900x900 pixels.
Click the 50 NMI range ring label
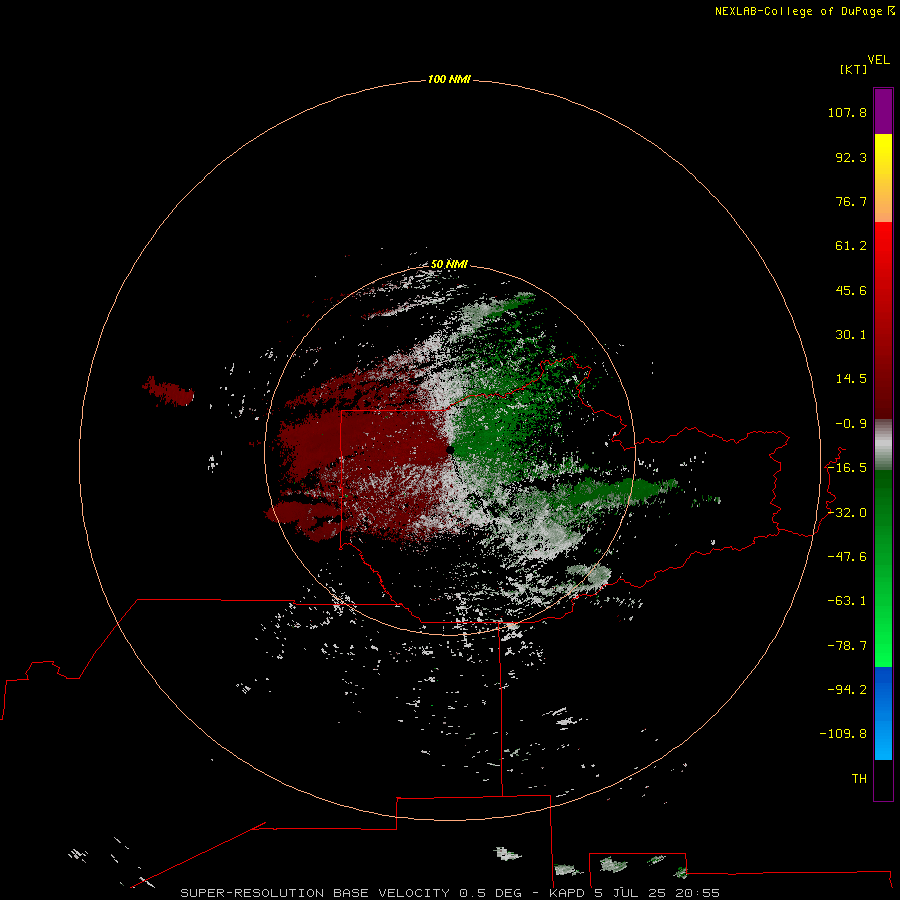coord(449,264)
